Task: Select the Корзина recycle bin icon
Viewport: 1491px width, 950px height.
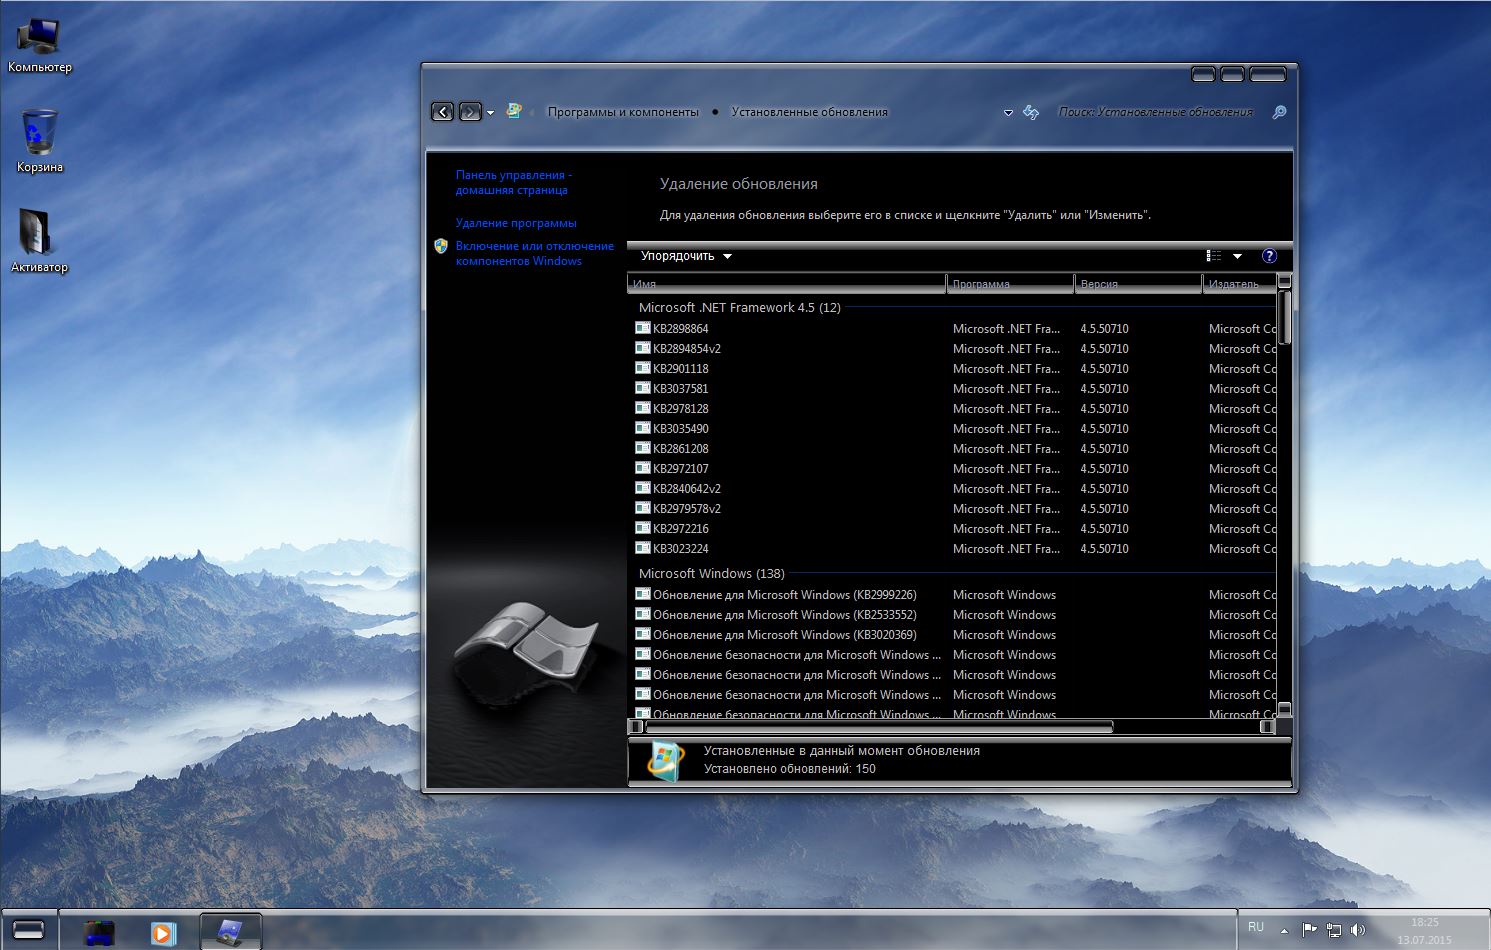Action: coord(40,141)
